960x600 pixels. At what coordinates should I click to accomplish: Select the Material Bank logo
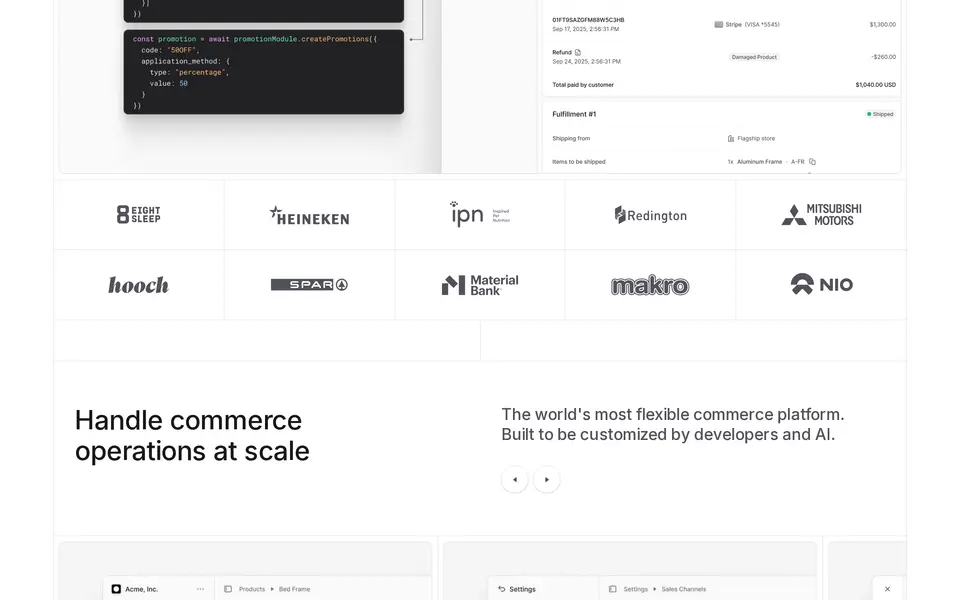480,285
